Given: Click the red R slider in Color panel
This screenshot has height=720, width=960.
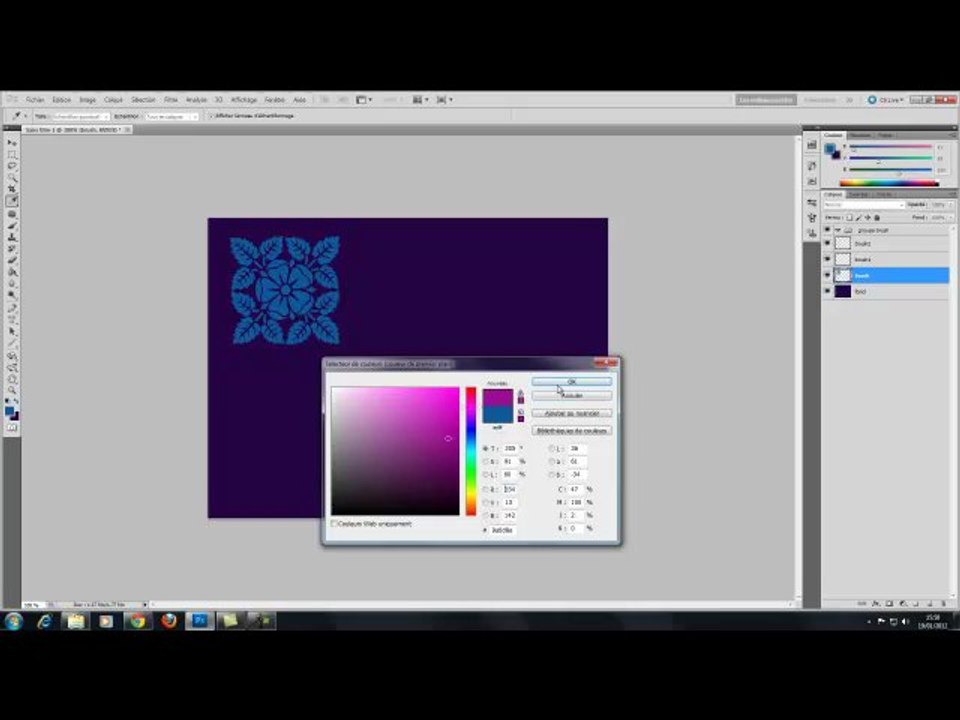Looking at the screenshot, I should pyautogui.click(x=891, y=147).
